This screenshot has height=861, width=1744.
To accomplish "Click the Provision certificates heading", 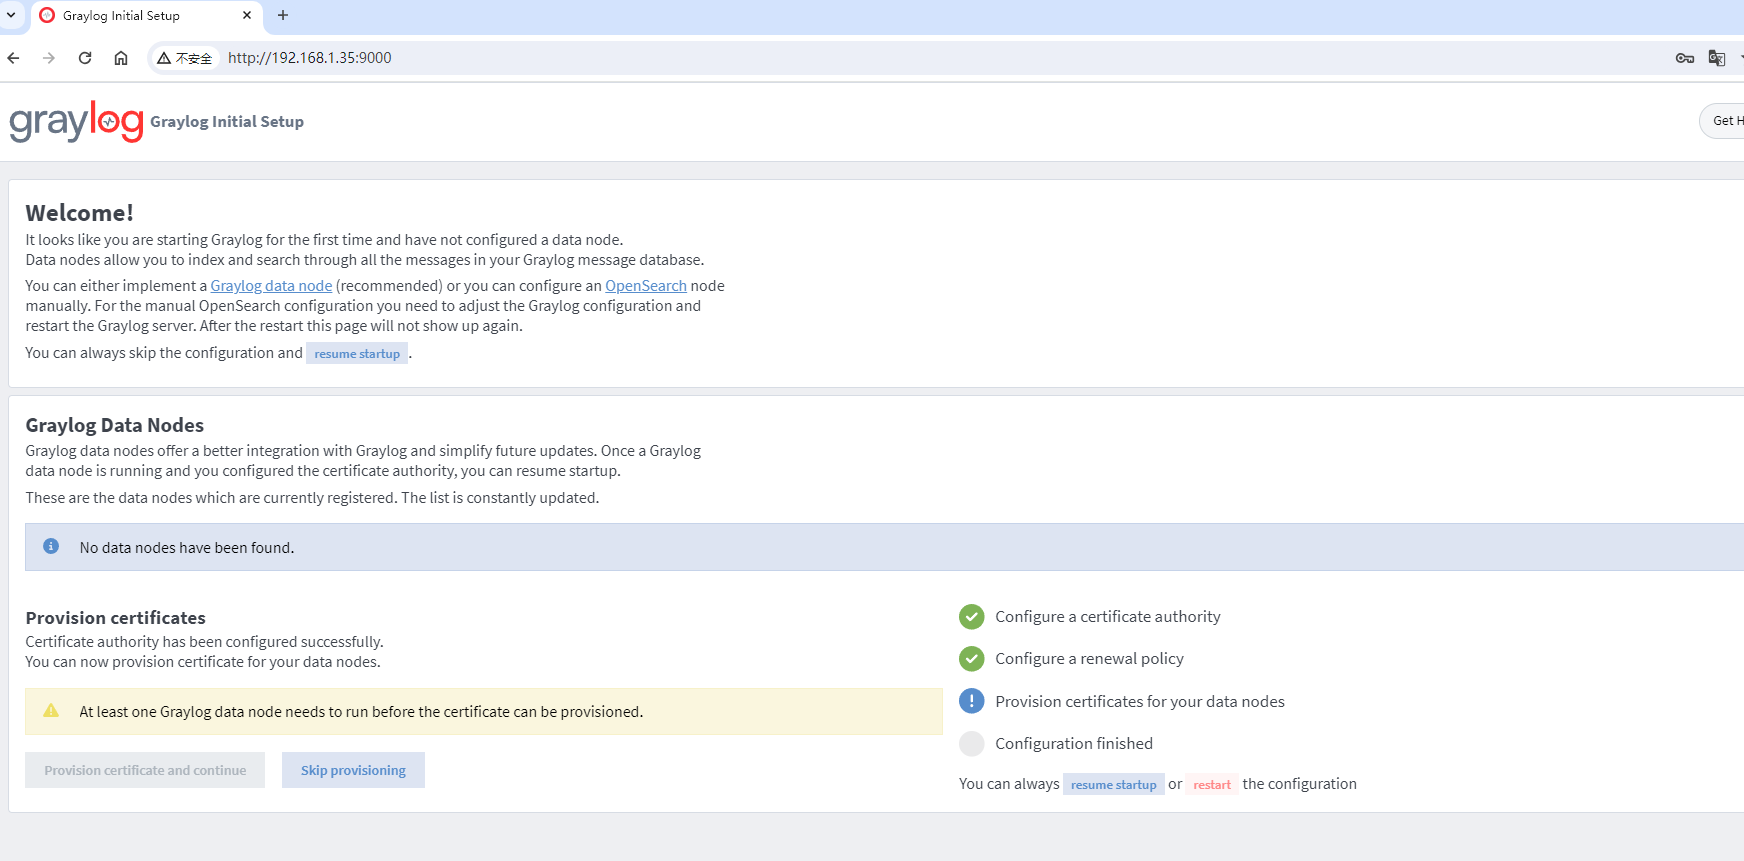I will pyautogui.click(x=116, y=618).
